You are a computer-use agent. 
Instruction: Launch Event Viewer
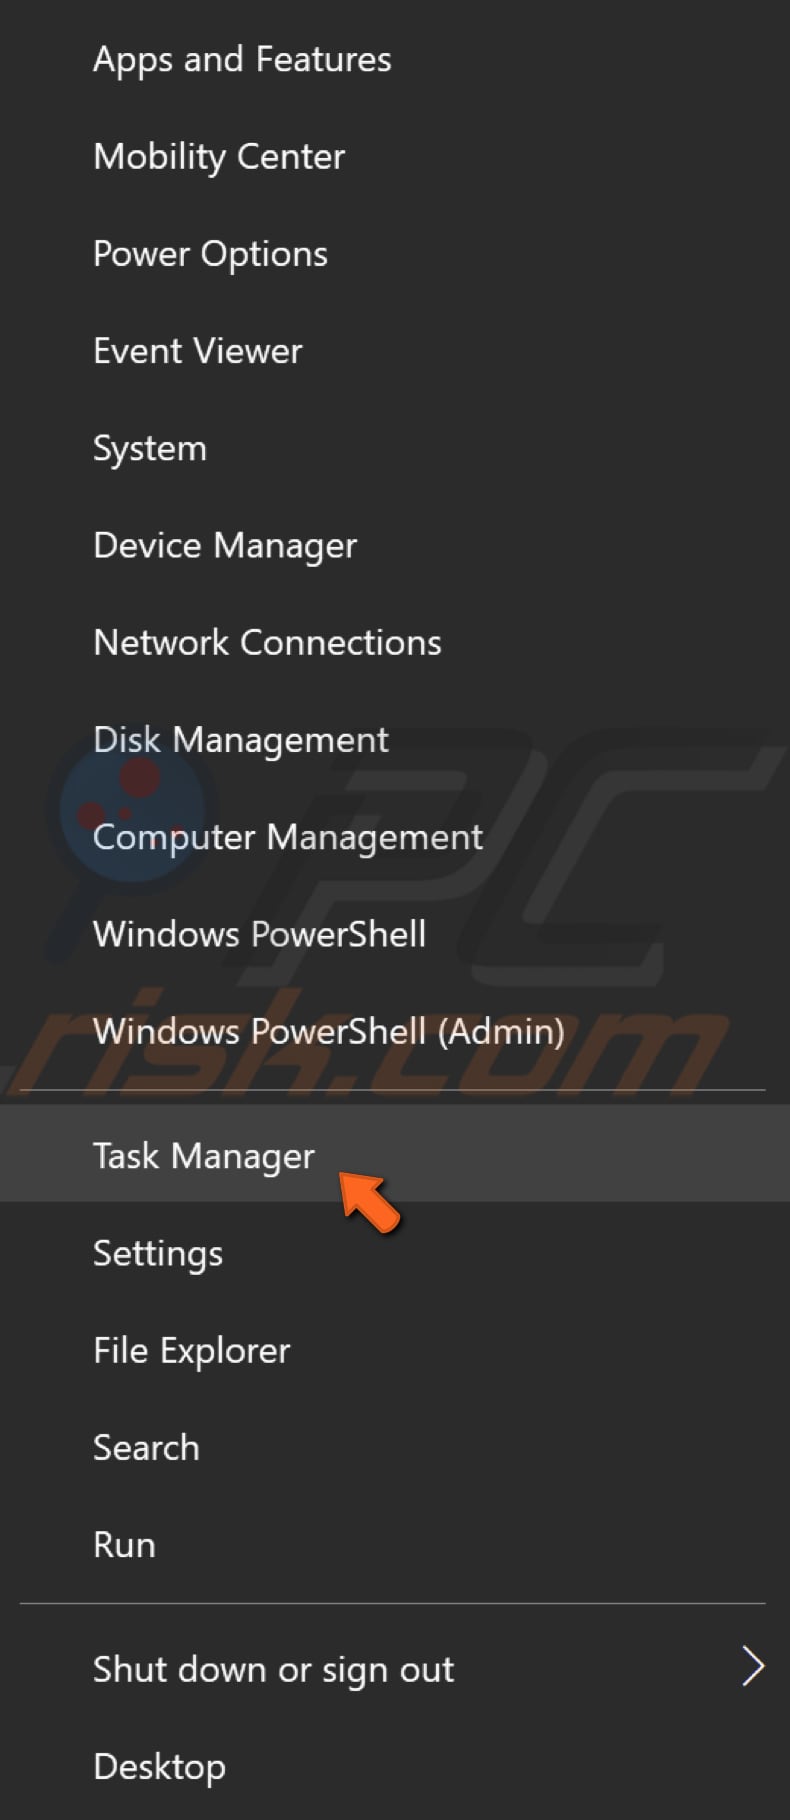point(197,350)
